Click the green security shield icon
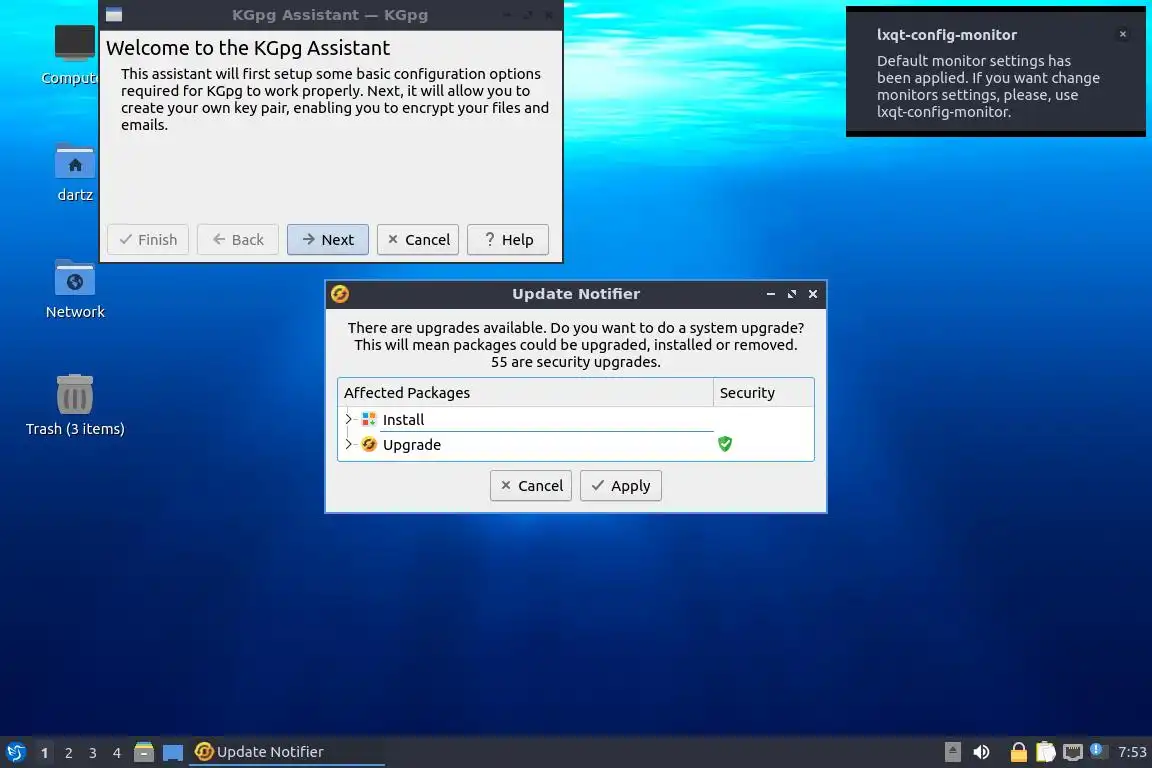 725,443
